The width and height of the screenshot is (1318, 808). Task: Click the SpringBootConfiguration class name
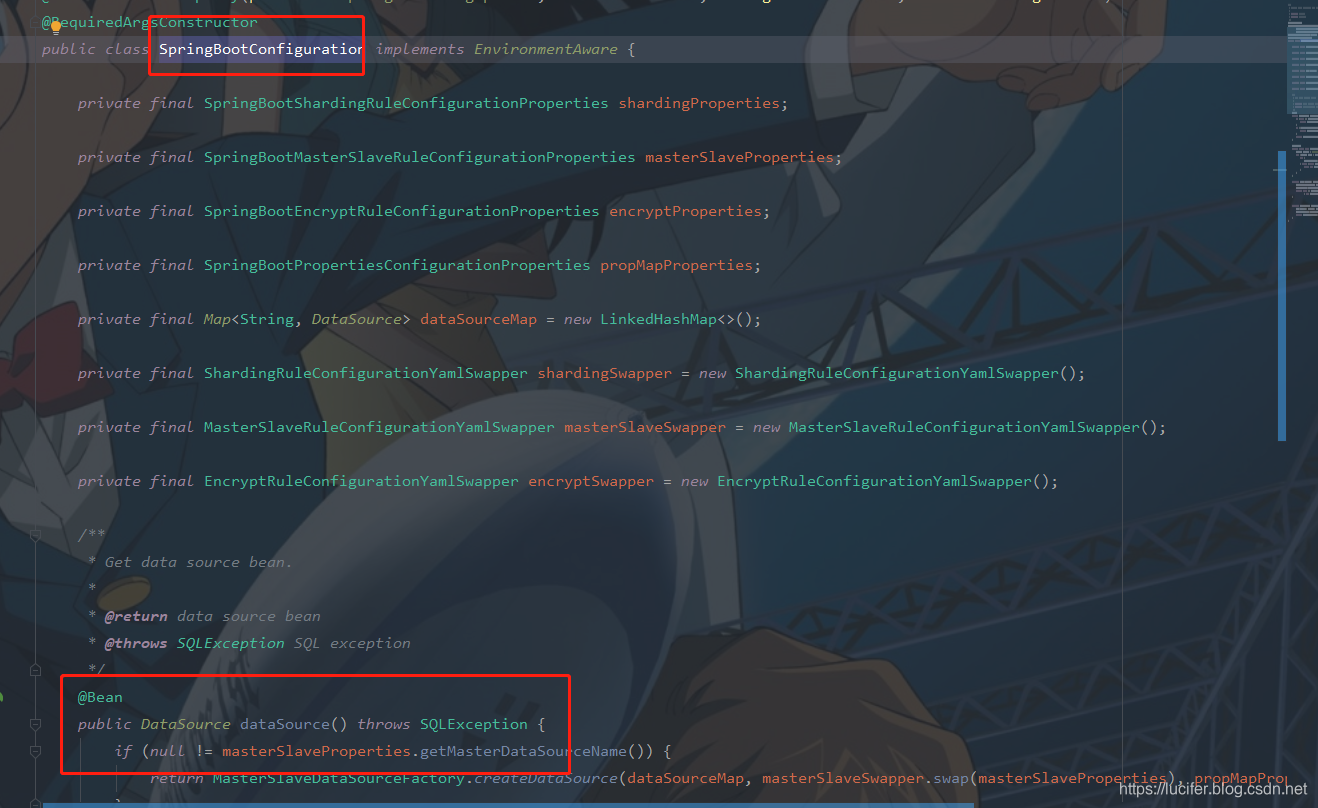[x=261, y=49]
